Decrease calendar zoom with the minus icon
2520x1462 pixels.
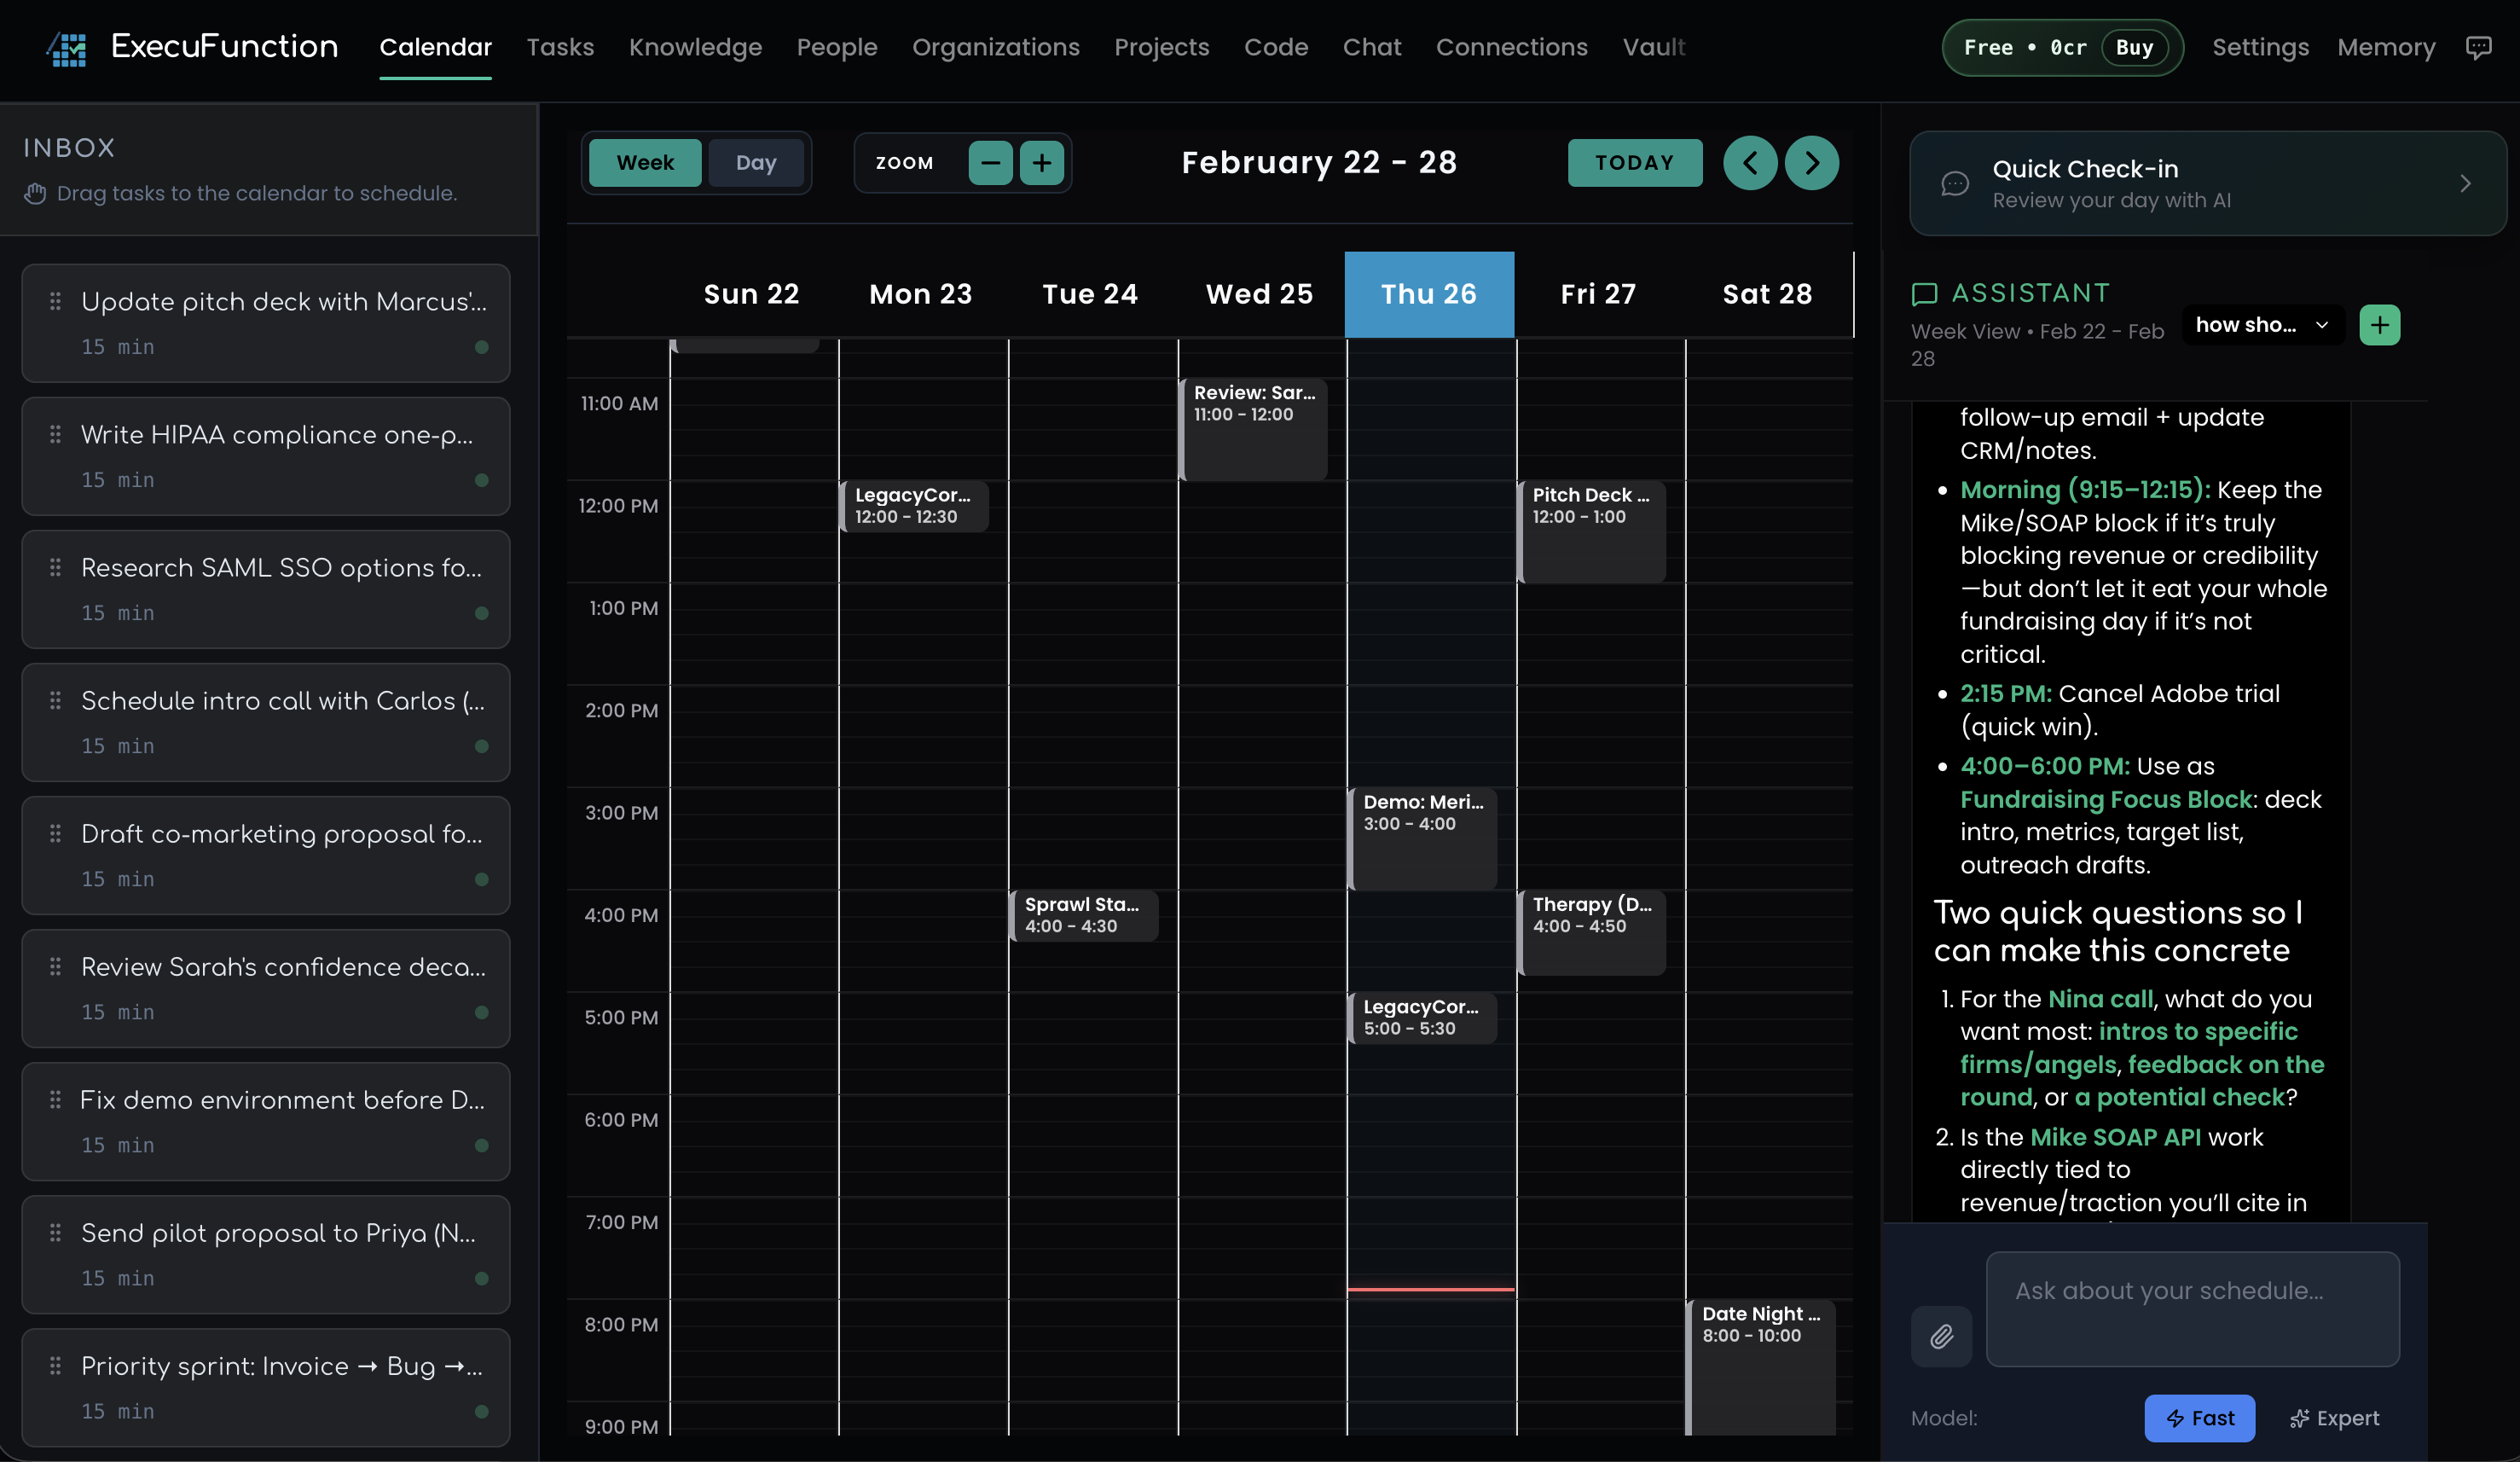[991, 162]
